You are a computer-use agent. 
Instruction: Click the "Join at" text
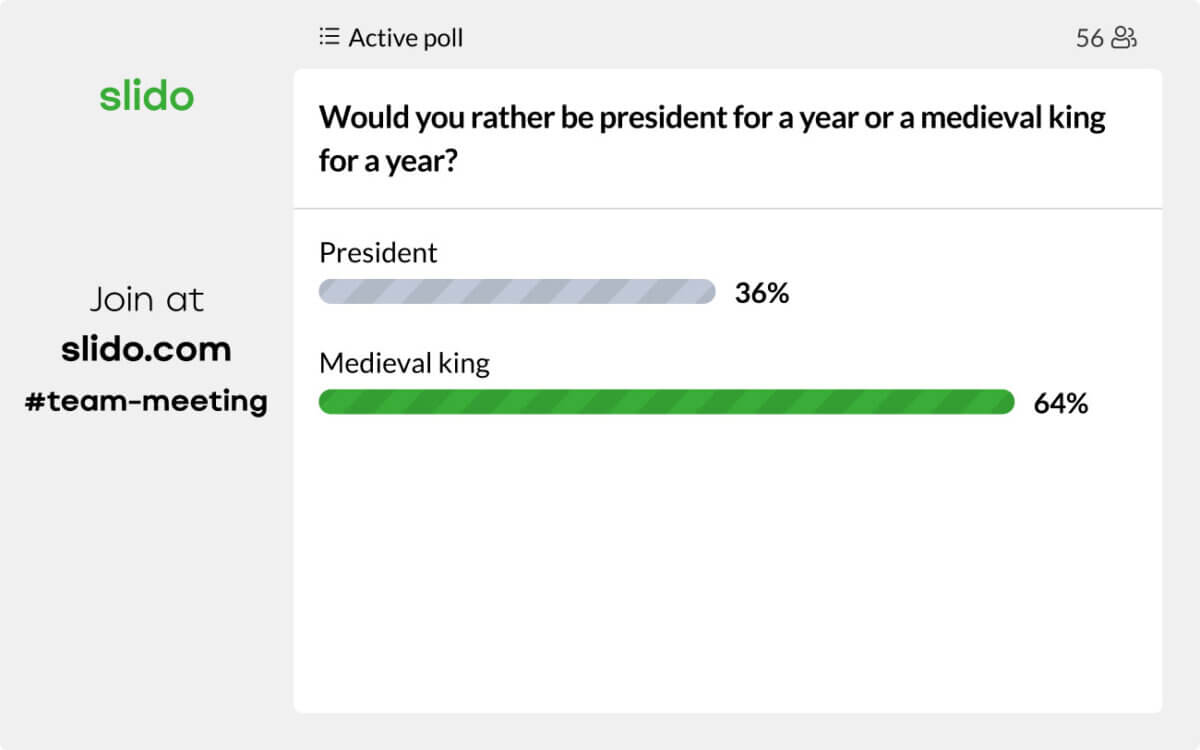(x=146, y=299)
